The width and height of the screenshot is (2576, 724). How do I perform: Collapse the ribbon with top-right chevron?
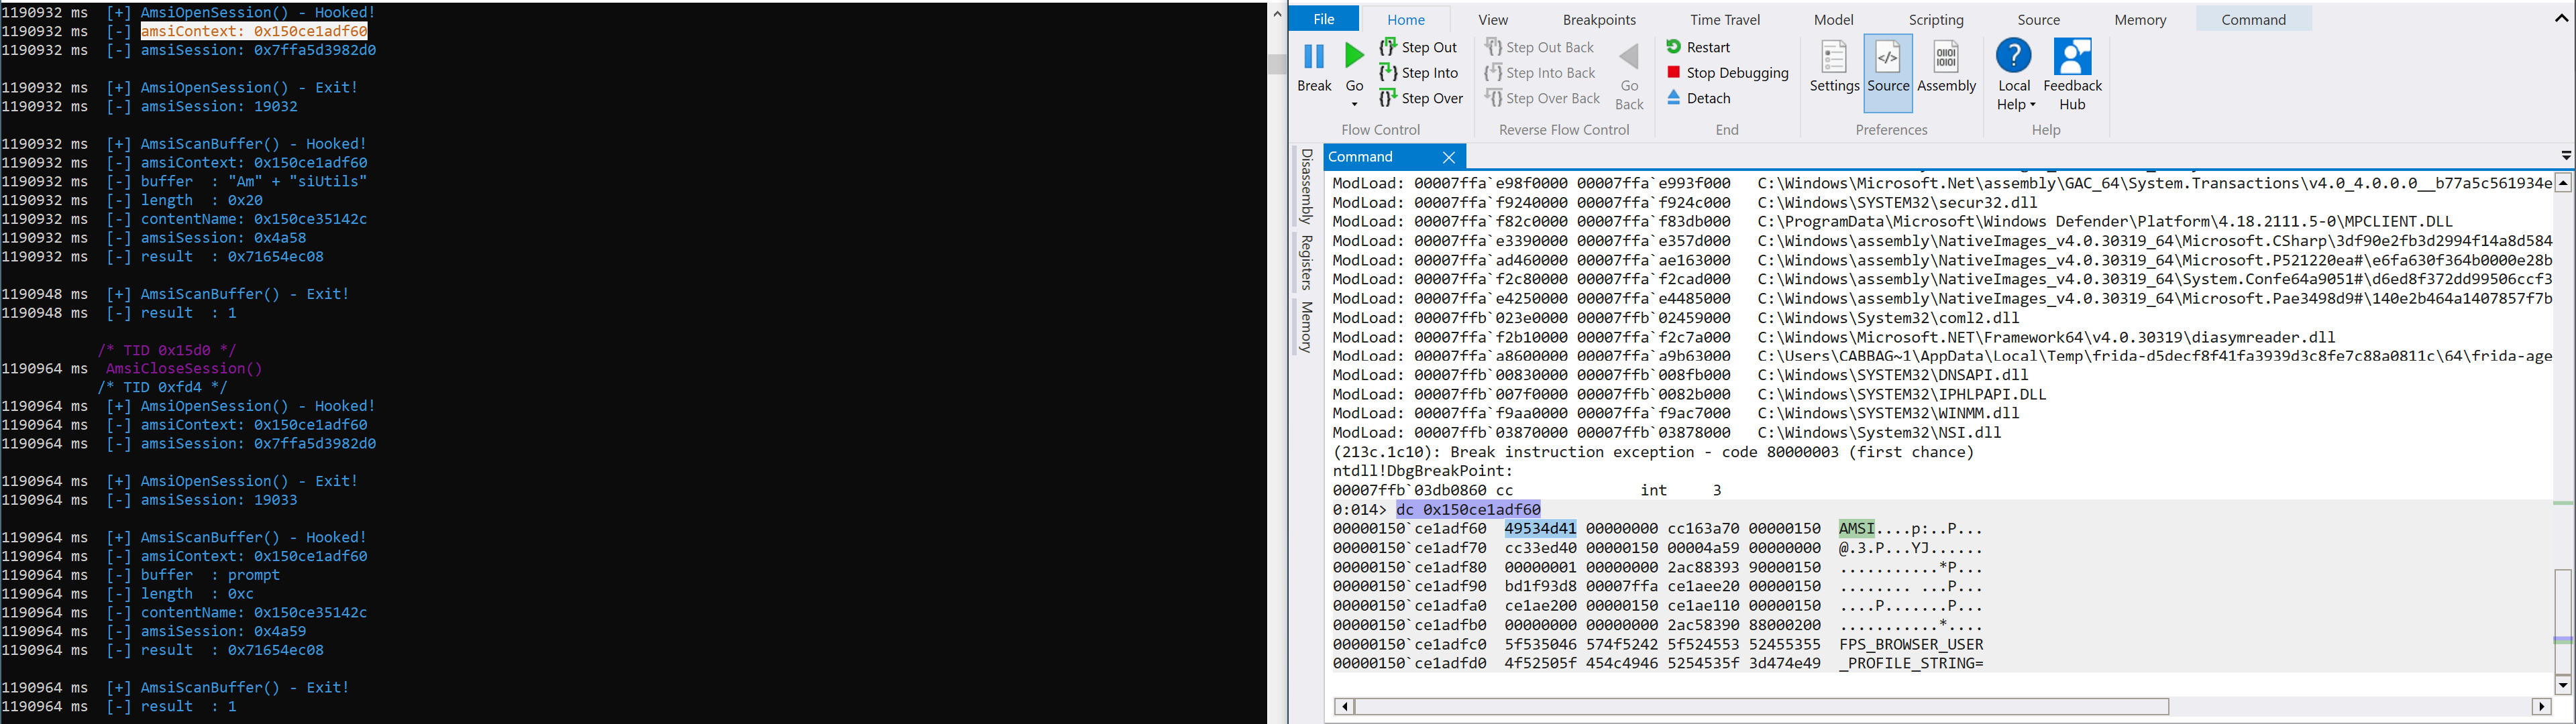point(2561,19)
